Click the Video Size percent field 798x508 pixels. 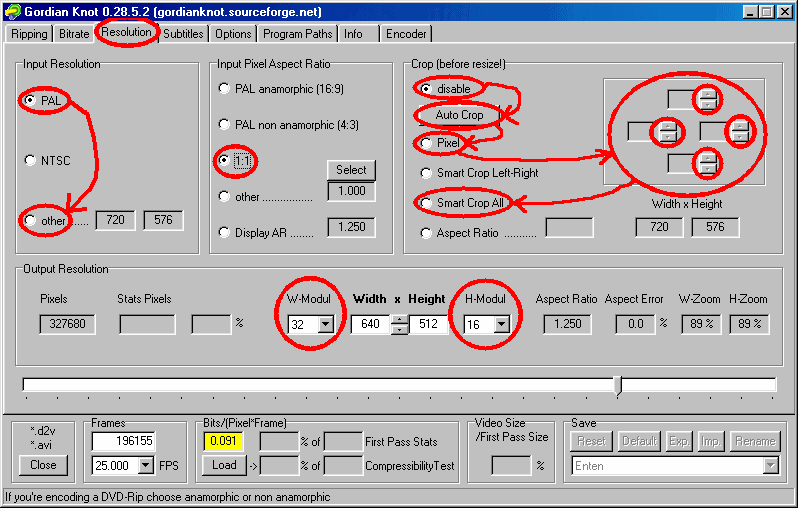[x=511, y=465]
